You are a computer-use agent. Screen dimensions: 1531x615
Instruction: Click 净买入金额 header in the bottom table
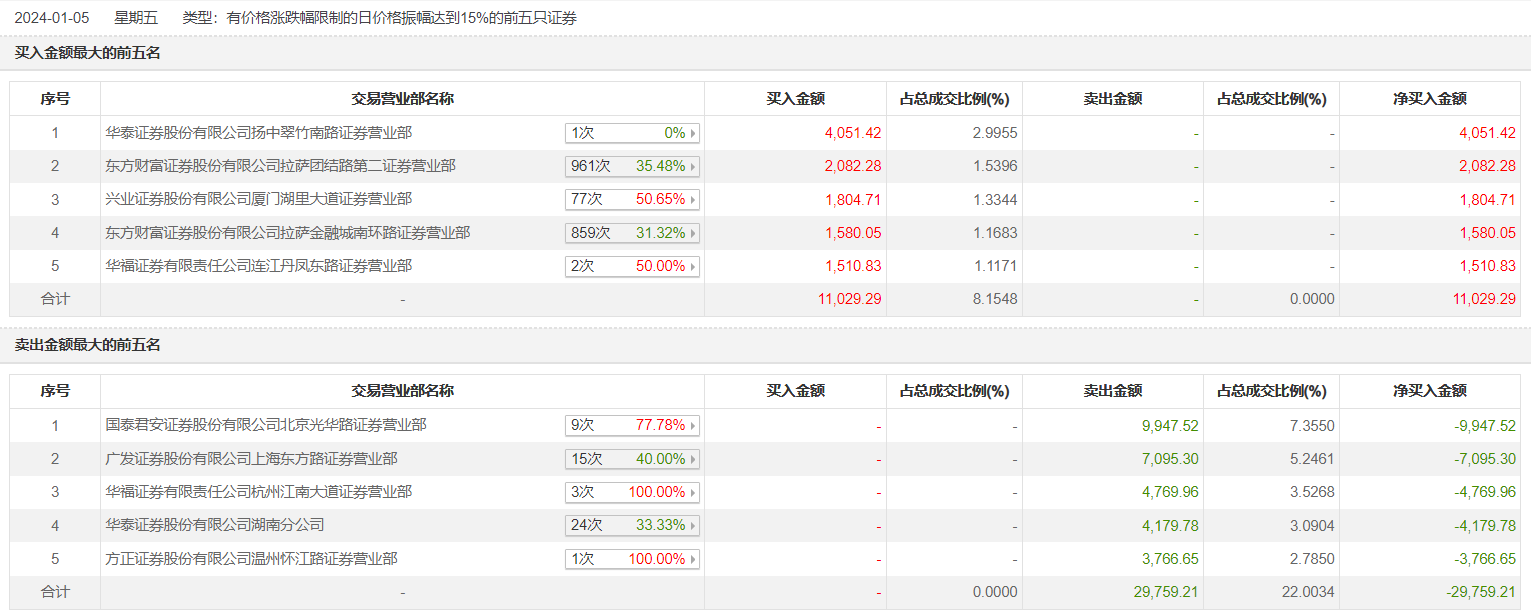pyautogui.click(x=1429, y=391)
